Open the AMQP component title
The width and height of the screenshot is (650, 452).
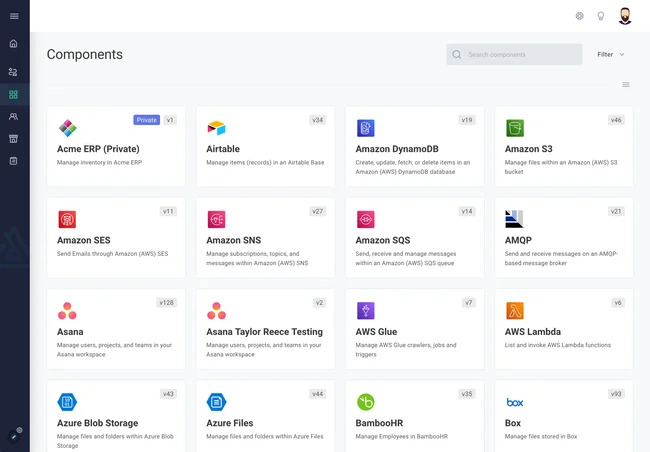(518, 240)
